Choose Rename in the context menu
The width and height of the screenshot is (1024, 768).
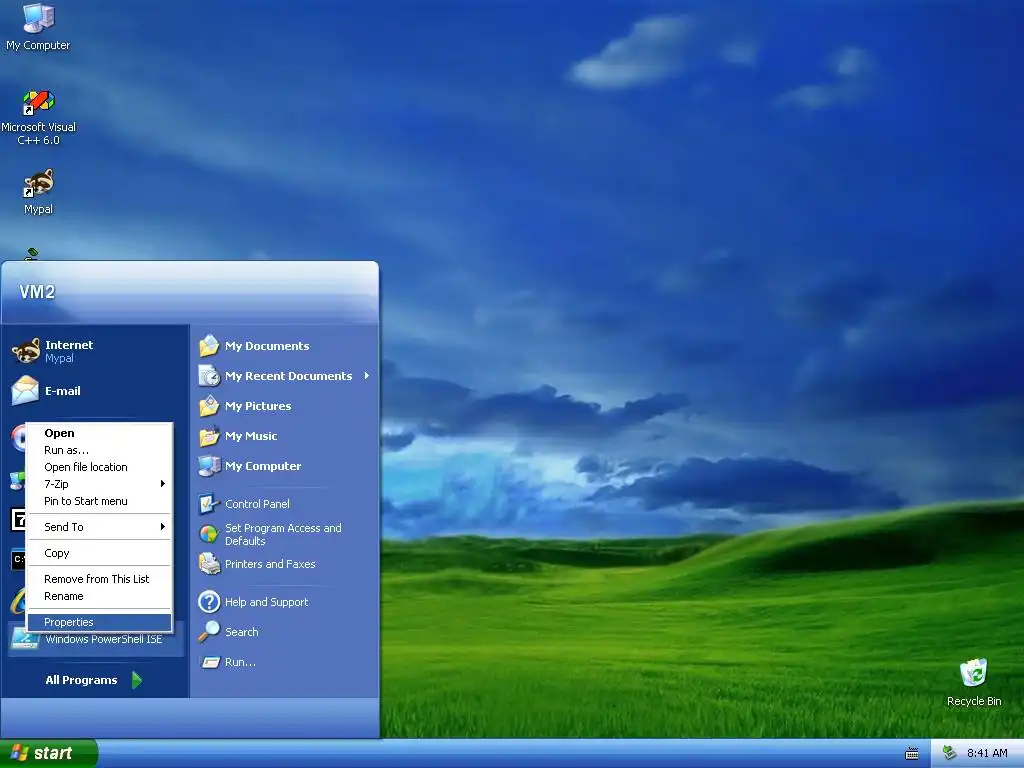(x=99, y=596)
